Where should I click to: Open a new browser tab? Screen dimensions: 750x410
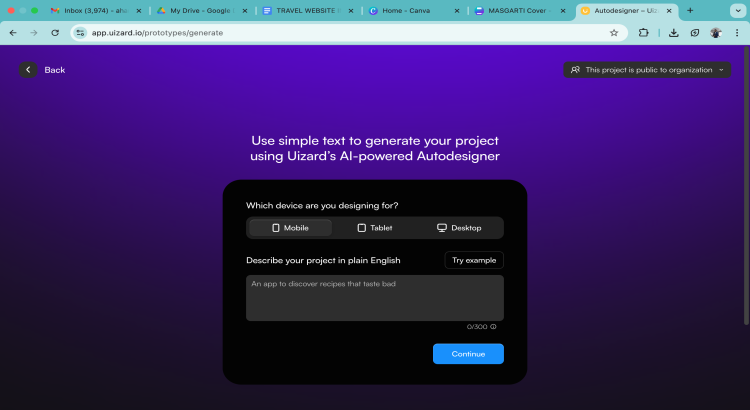690,11
